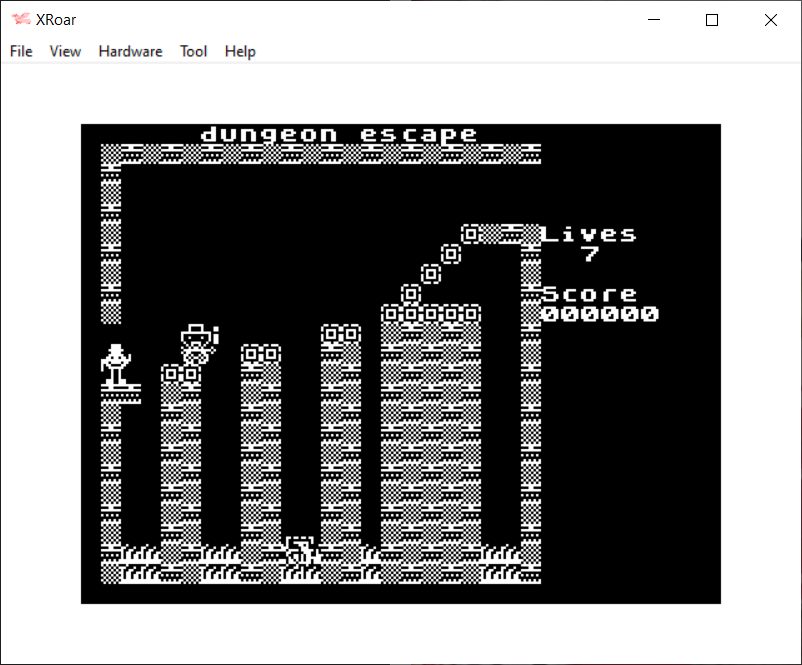Click the Score label in the game

point(589,294)
